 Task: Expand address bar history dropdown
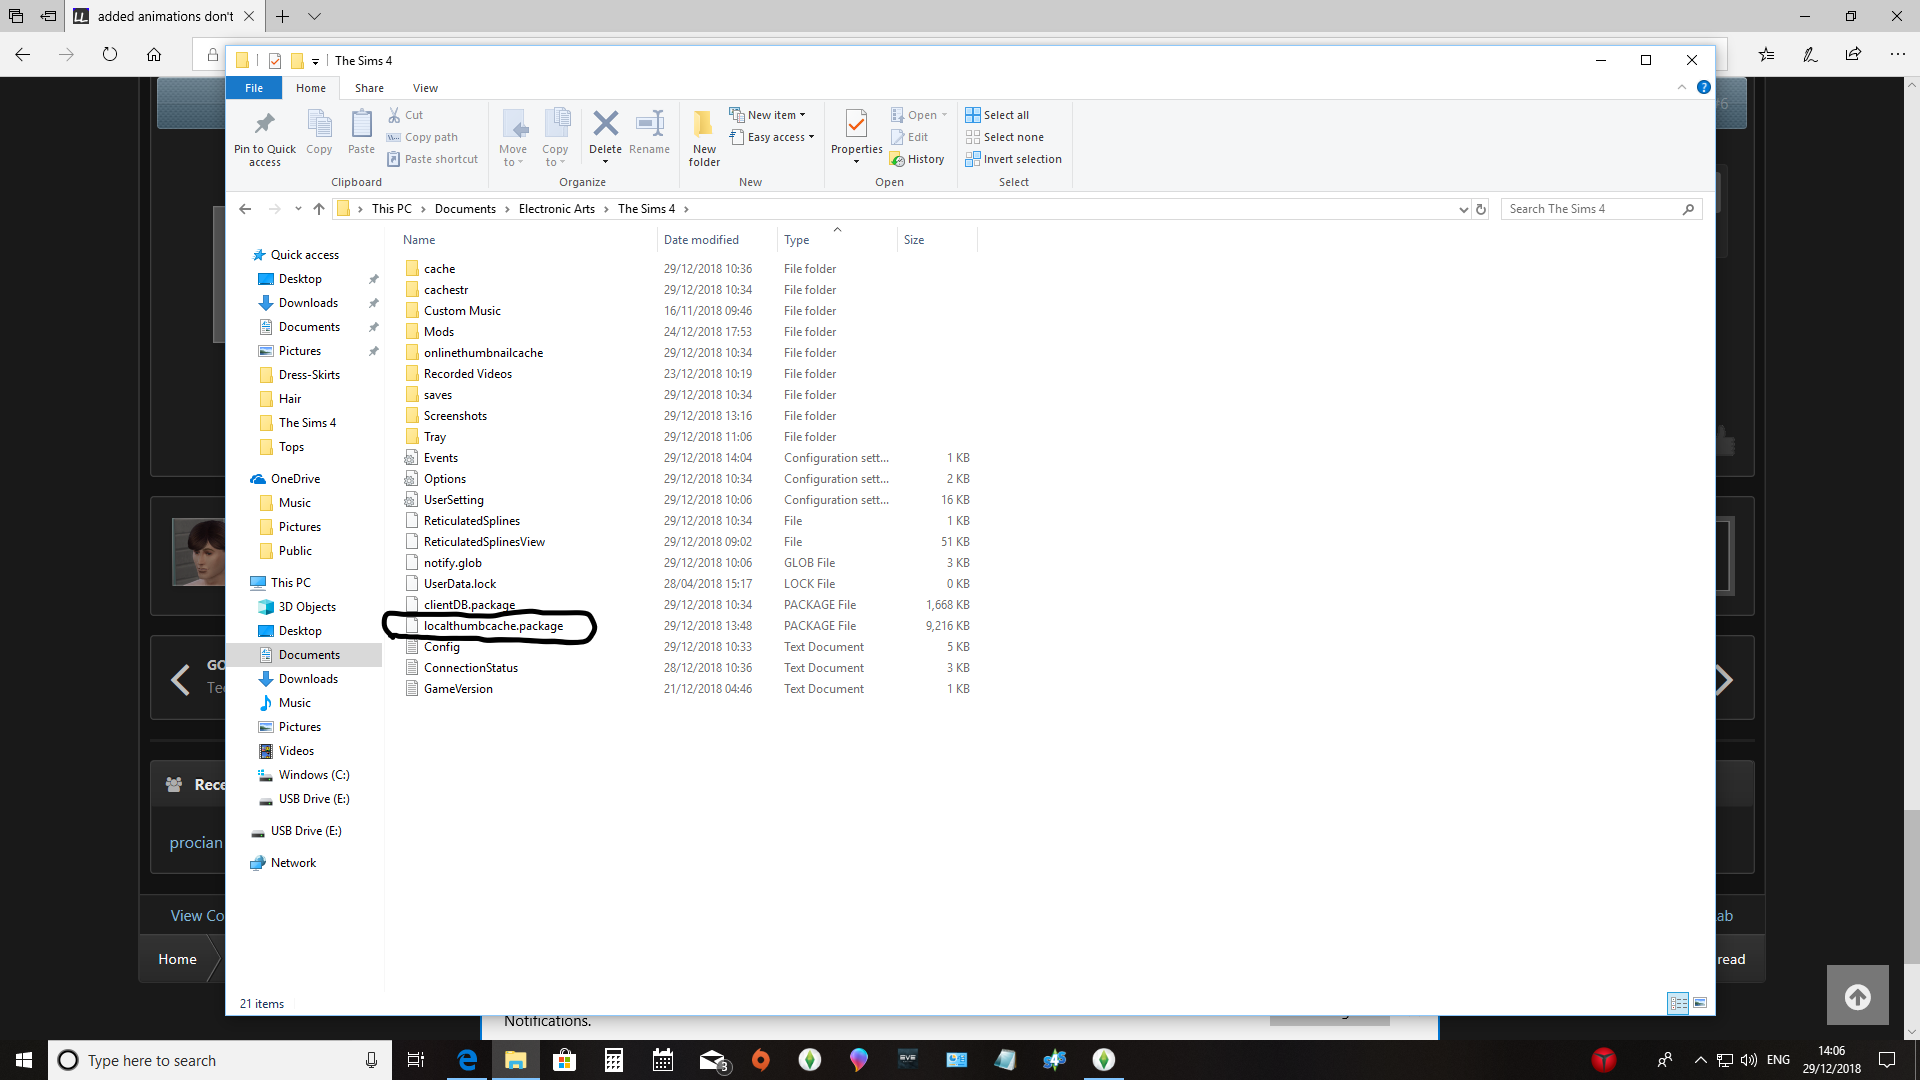coord(1463,209)
